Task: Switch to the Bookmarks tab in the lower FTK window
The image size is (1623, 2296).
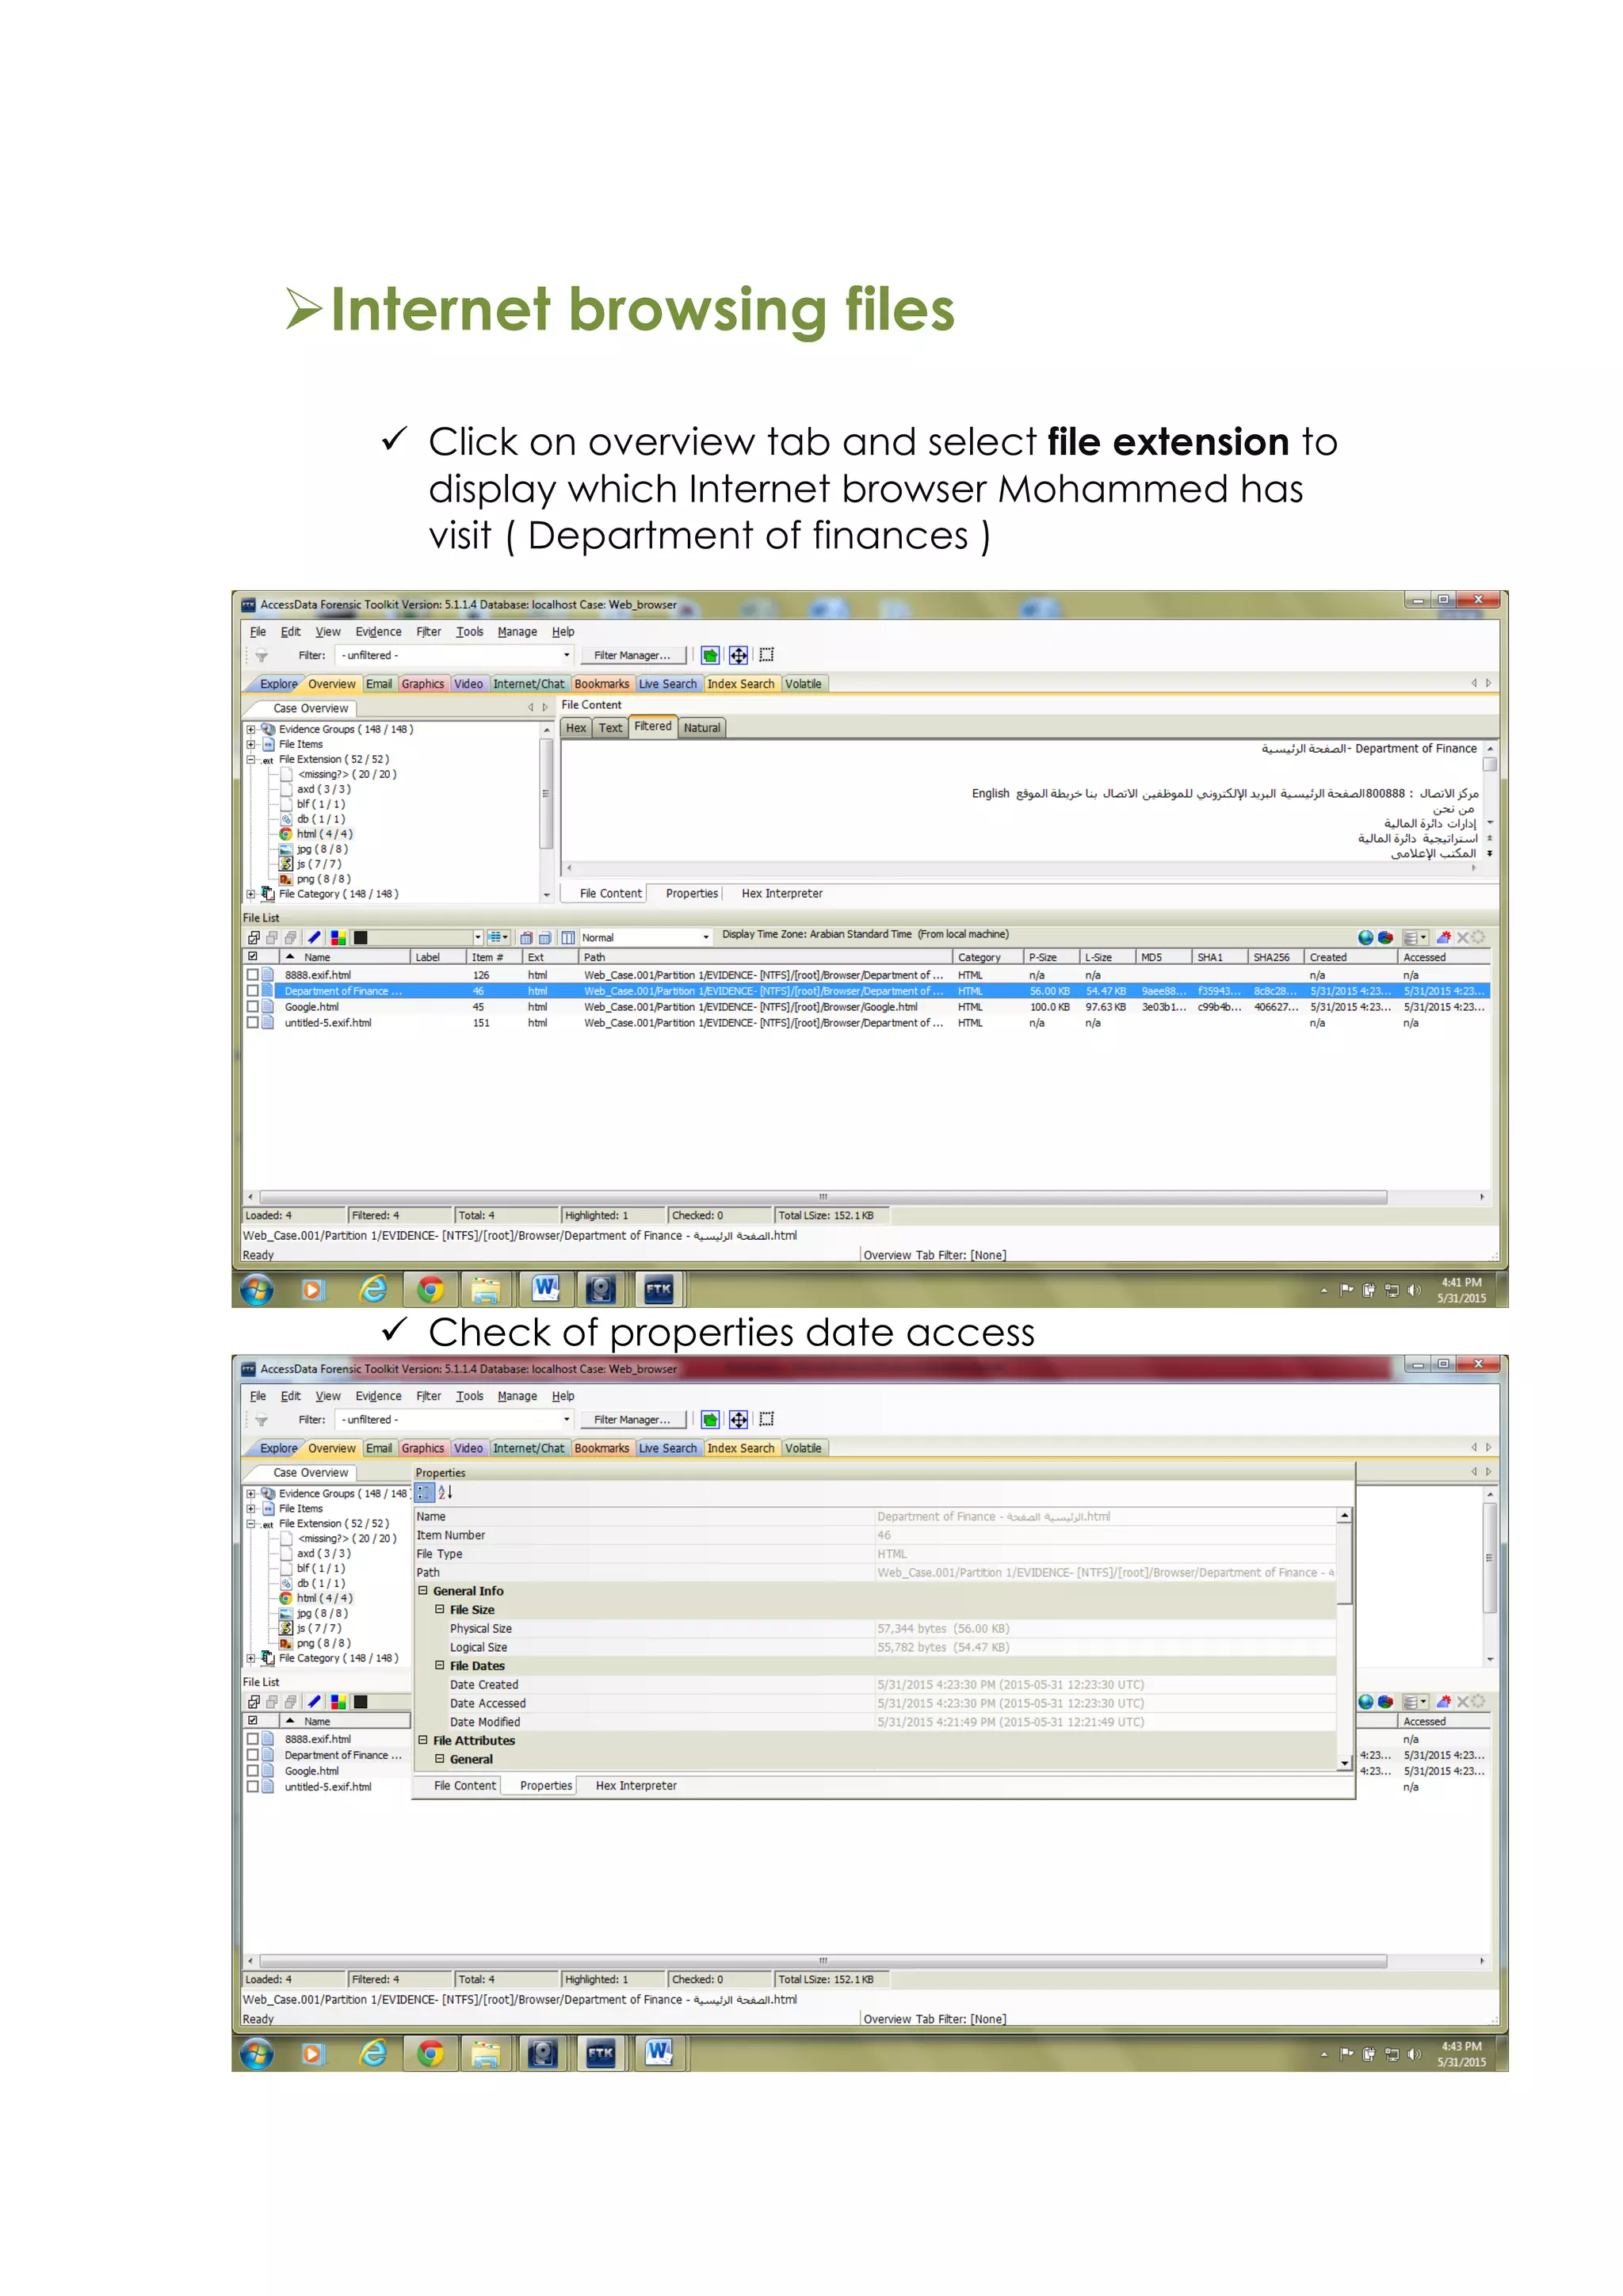Action: tap(602, 1448)
